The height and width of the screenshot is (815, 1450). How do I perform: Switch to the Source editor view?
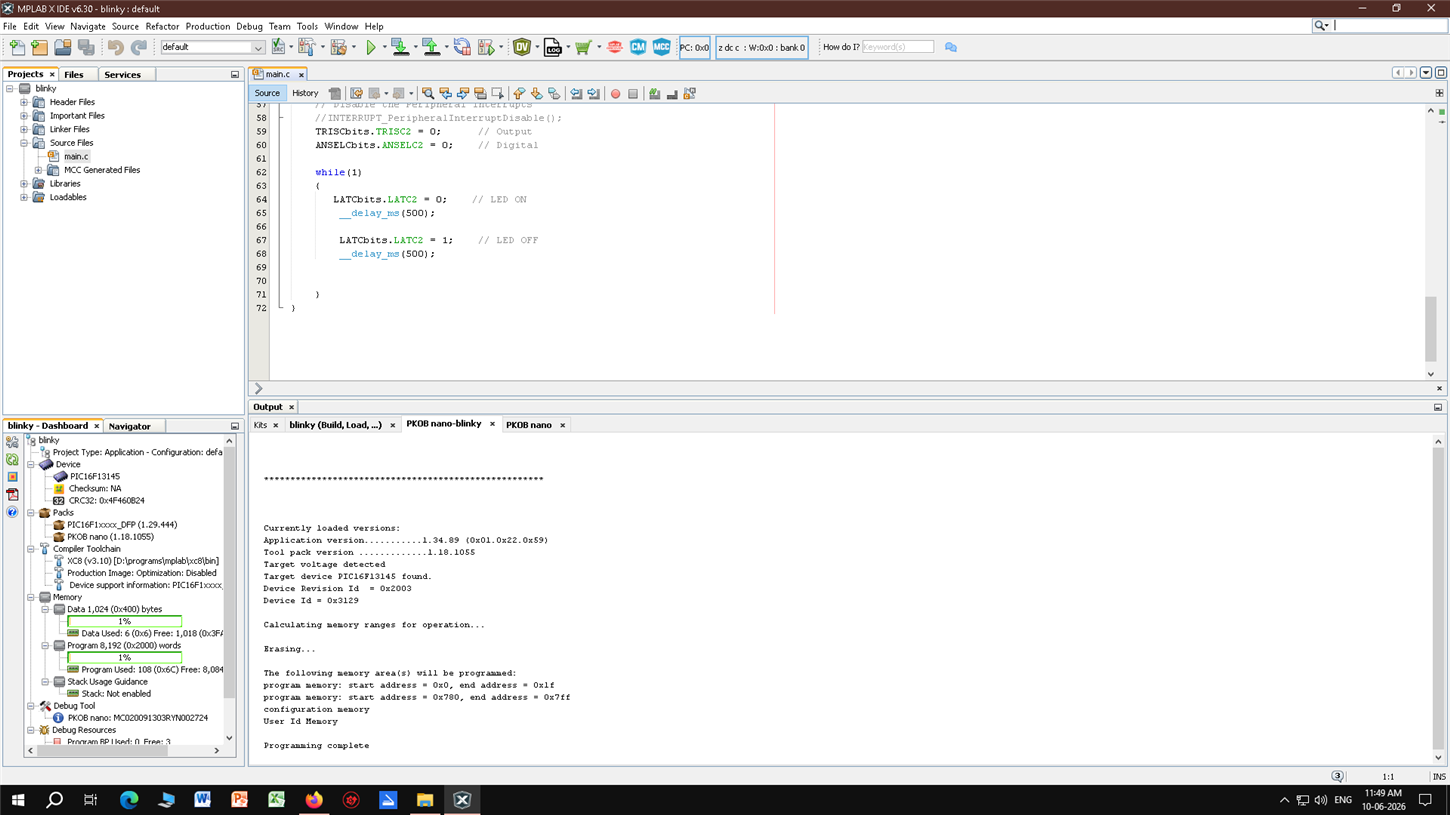267,93
